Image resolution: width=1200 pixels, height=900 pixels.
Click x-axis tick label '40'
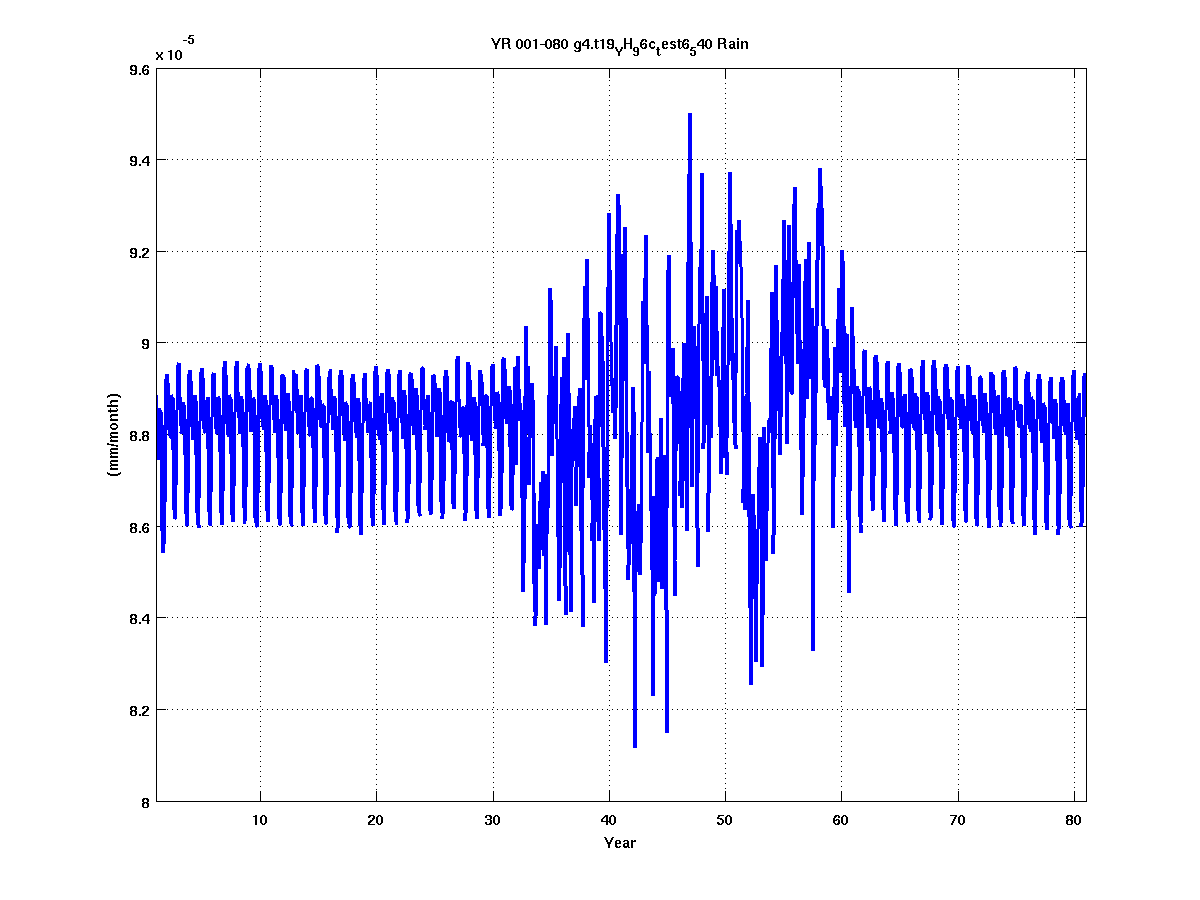click(x=609, y=819)
